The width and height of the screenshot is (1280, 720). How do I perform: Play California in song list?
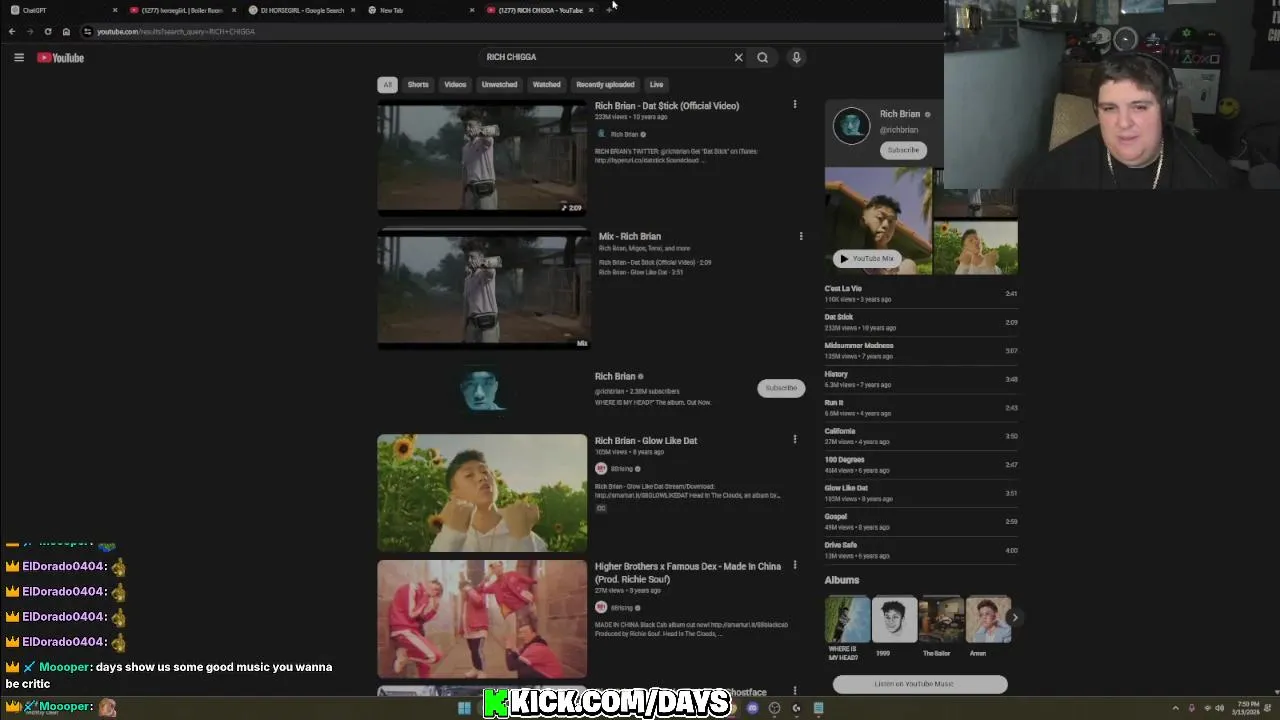point(920,436)
